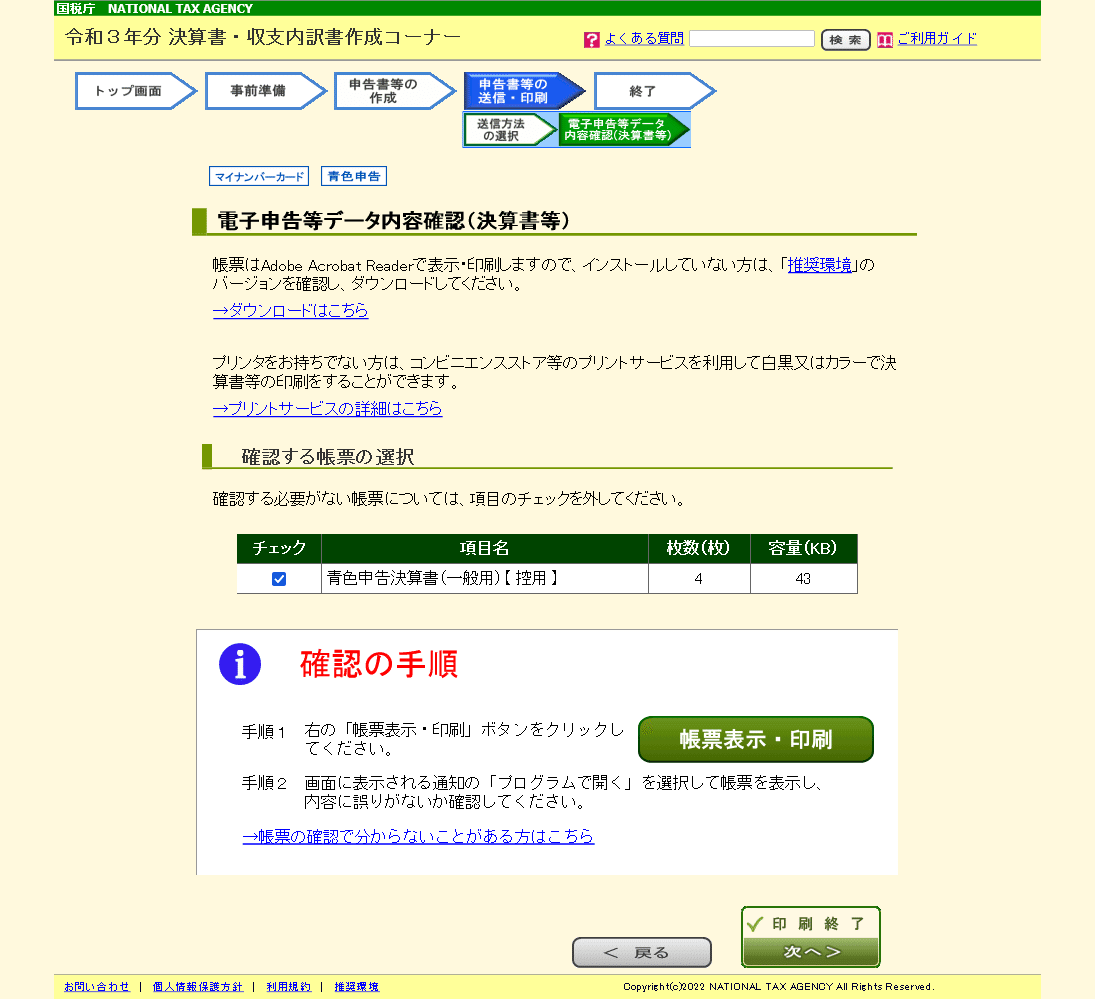
Task: Click the 帳票表示・印刷 button
Action: tap(755, 739)
